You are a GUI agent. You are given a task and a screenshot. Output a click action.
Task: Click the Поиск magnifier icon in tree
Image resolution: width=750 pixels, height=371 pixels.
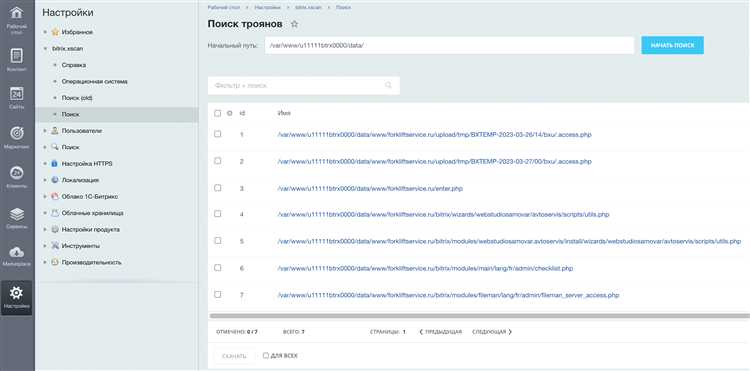pos(55,147)
